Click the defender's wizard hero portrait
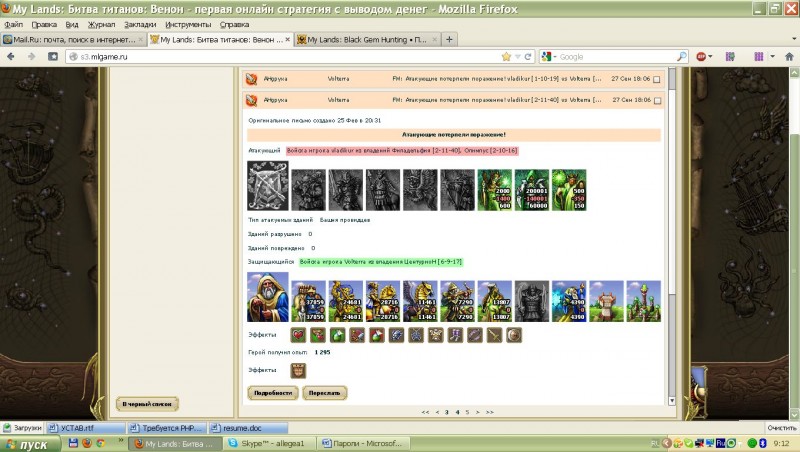The image size is (800, 452). [267, 297]
